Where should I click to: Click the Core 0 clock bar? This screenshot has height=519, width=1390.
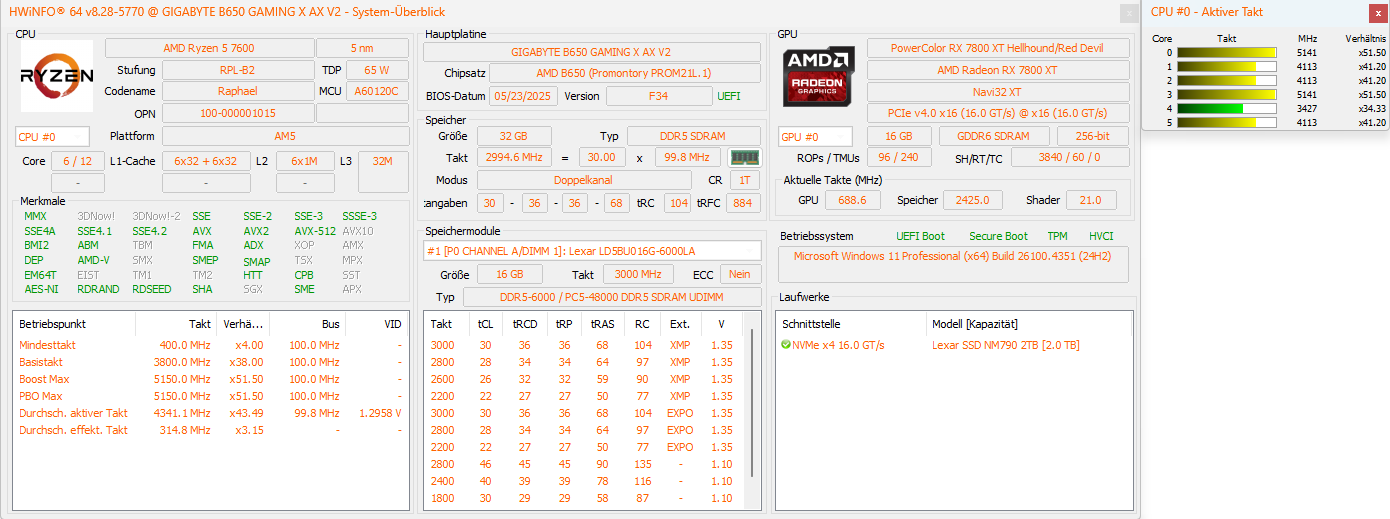click(x=1227, y=53)
